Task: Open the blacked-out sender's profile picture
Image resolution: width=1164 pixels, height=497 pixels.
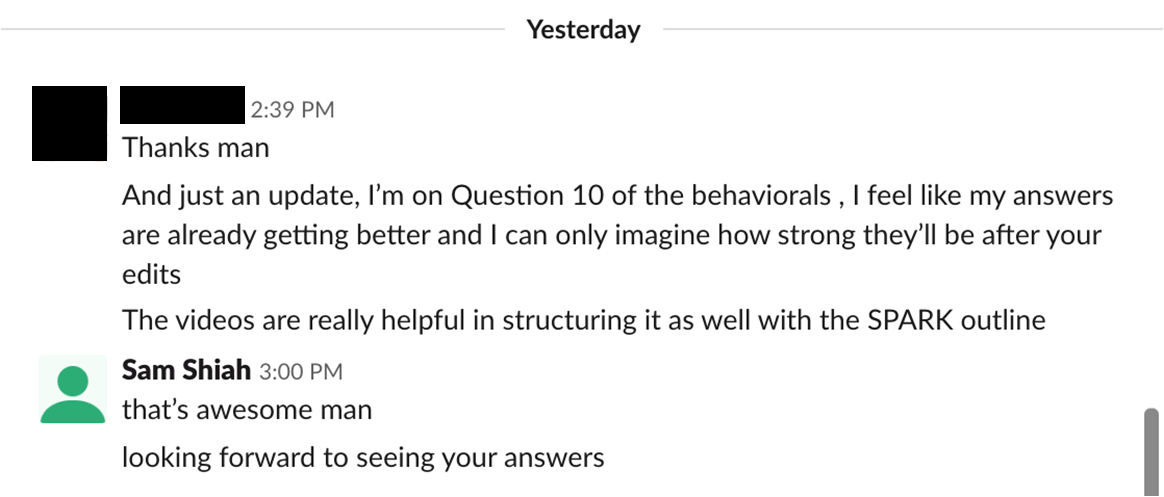Action: 69,123
